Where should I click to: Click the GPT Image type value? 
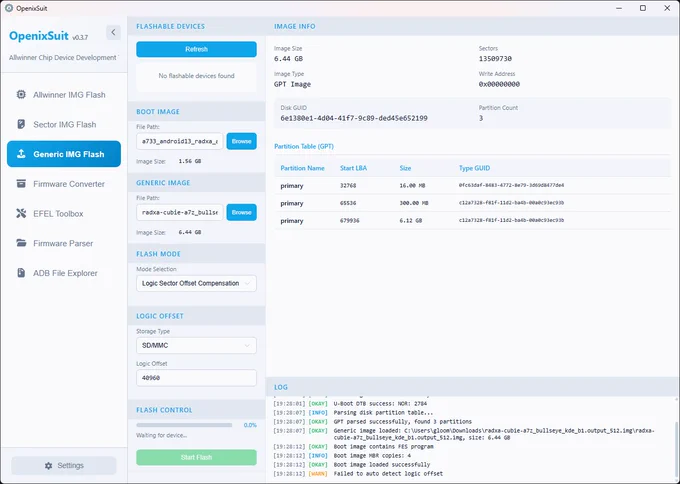click(292, 84)
